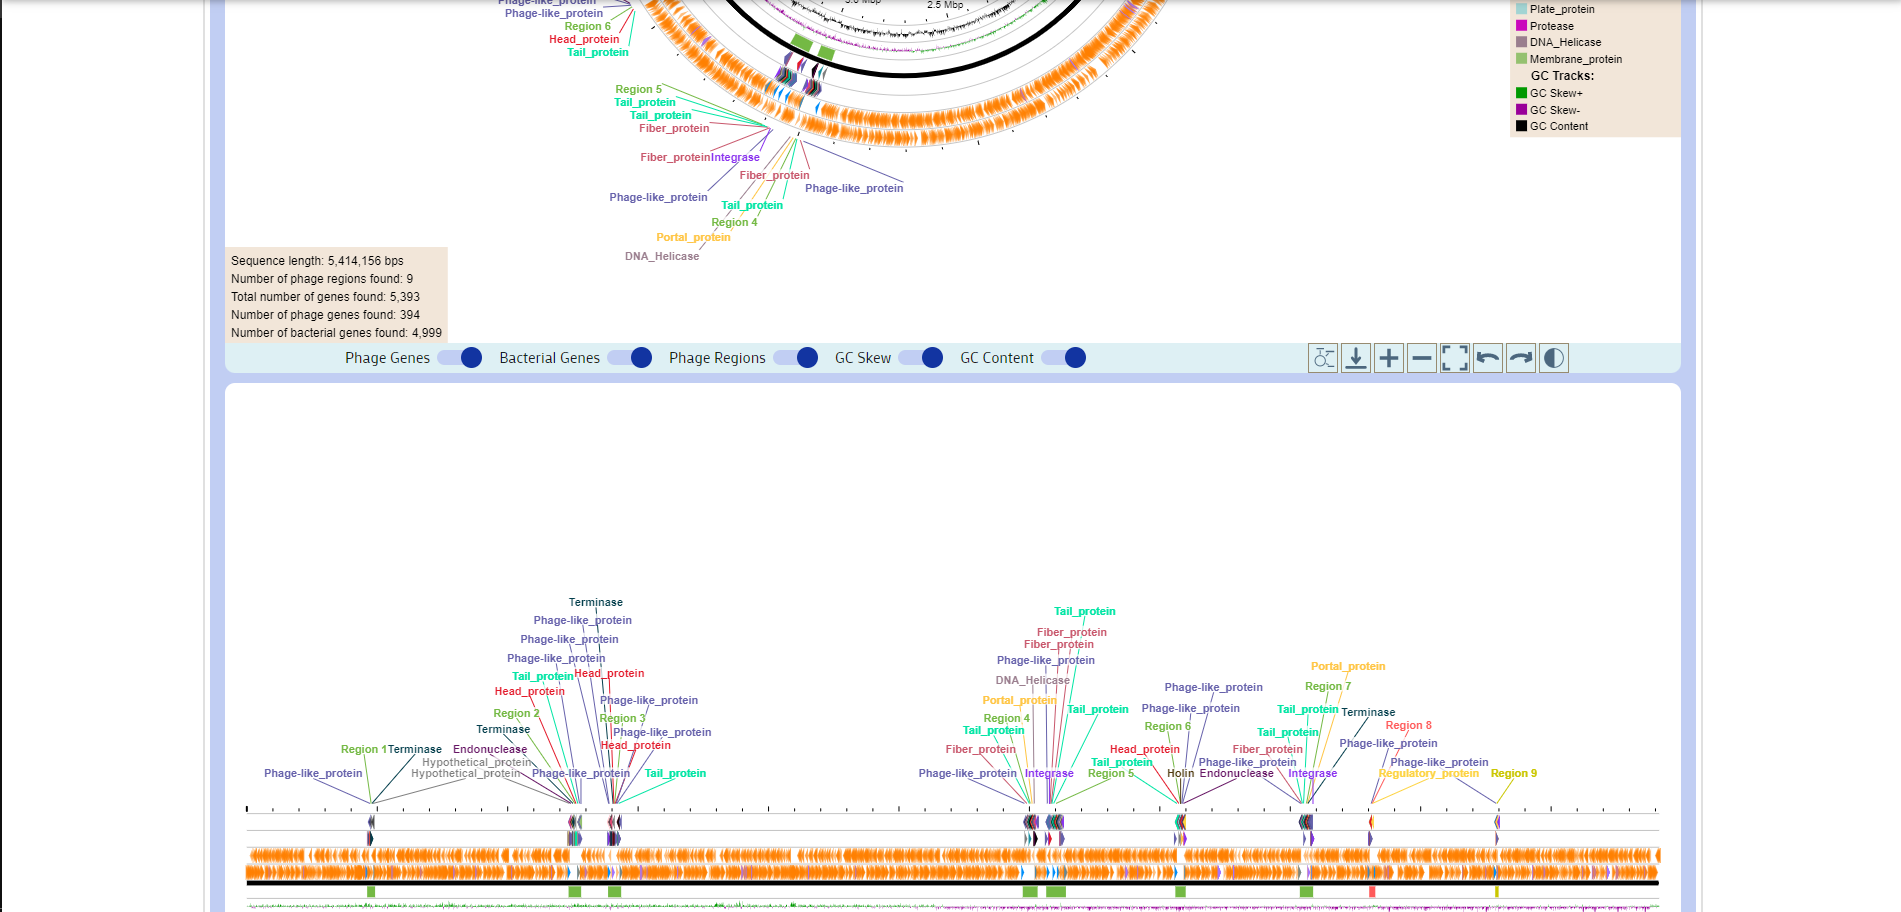The width and height of the screenshot is (1901, 912).
Task: Click the GC Content black legend square
Action: (x=1522, y=126)
